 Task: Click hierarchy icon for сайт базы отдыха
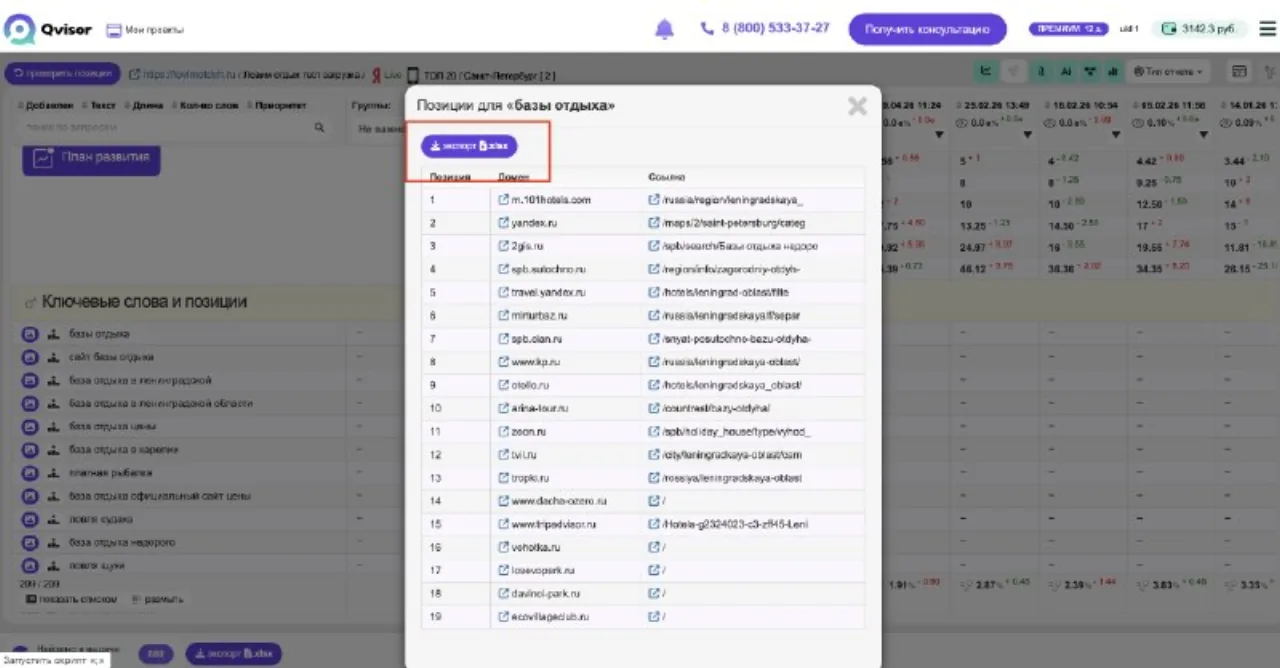[x=54, y=357]
